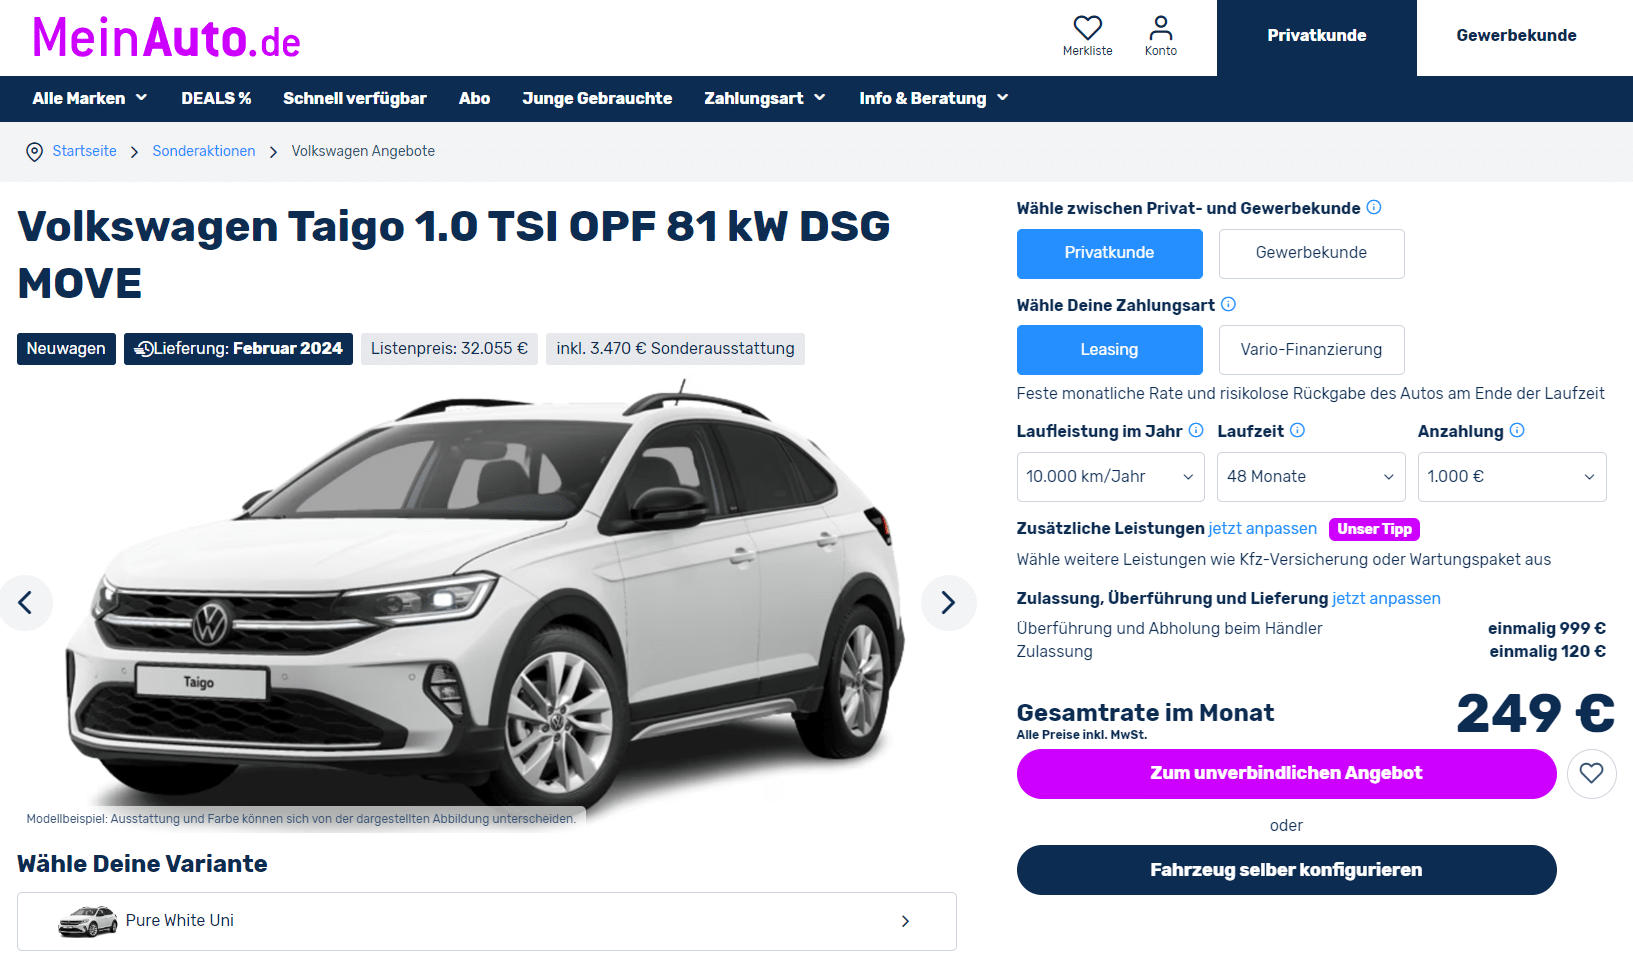
Task: Select Leasing payment option
Action: coord(1109,350)
